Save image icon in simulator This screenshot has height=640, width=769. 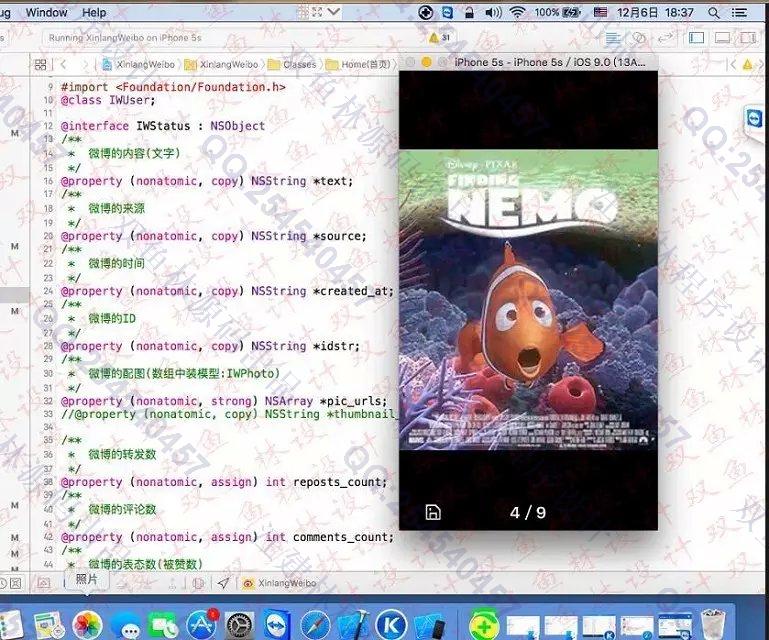[433, 512]
